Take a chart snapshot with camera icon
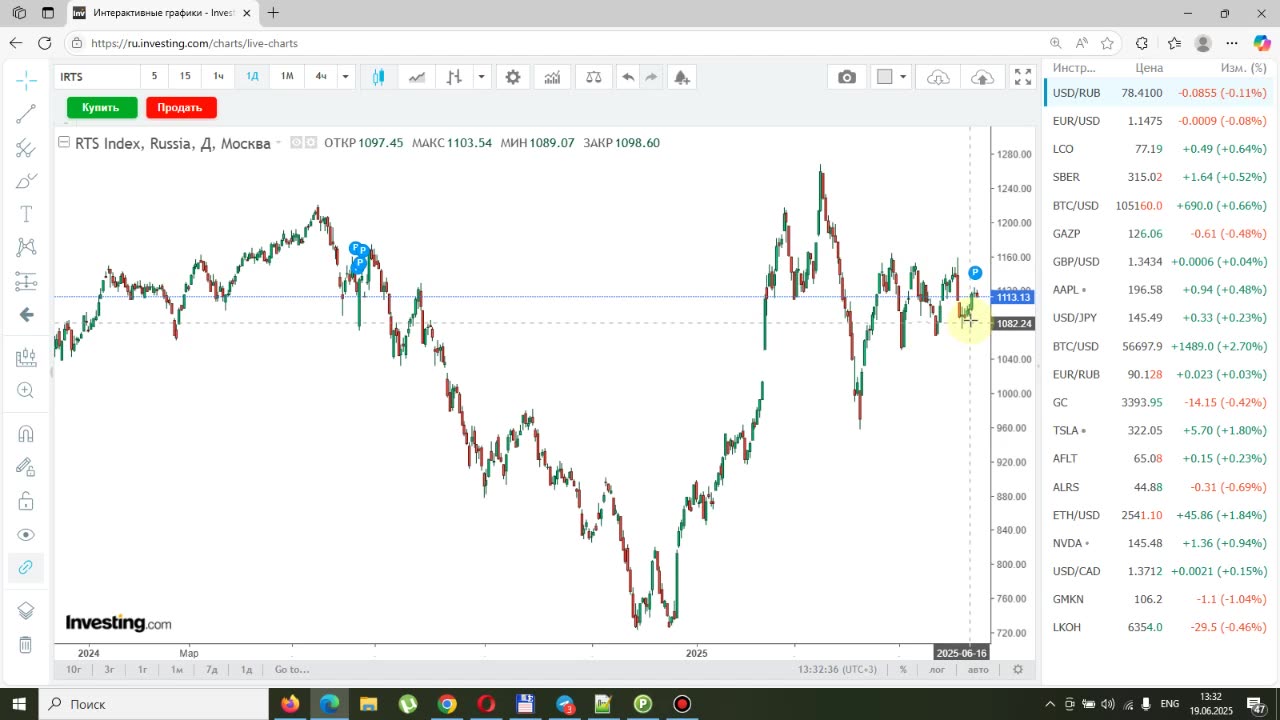 pyautogui.click(x=847, y=77)
